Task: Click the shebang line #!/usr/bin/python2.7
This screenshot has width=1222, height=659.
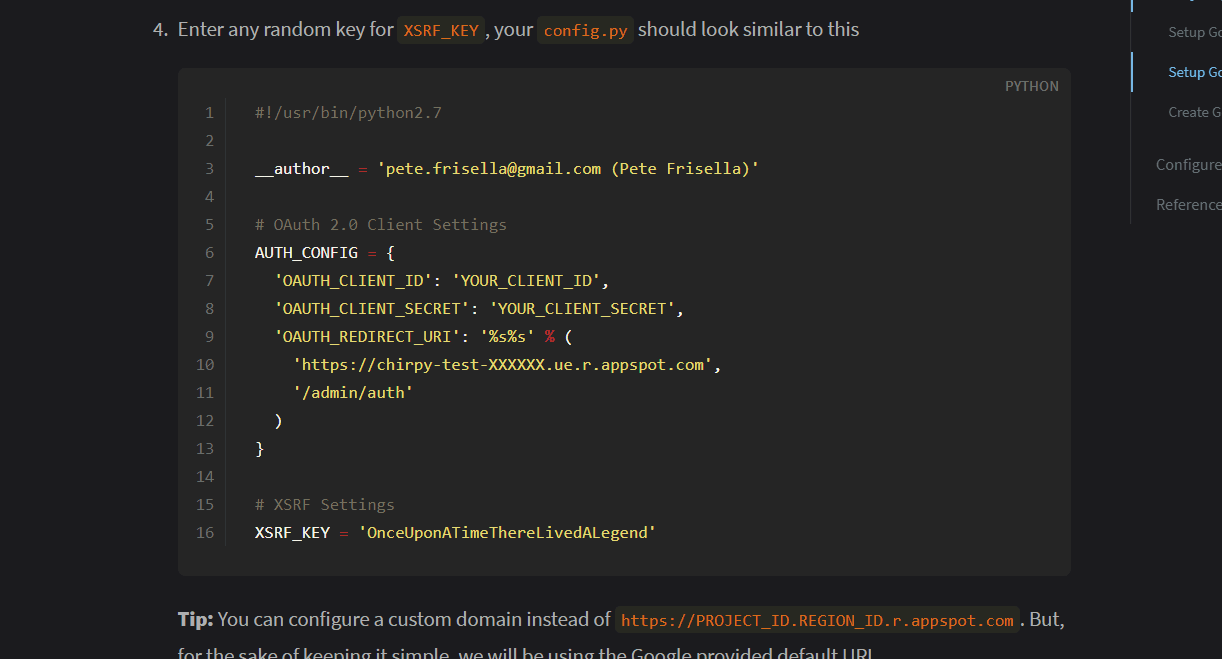Action: pyautogui.click(x=348, y=113)
